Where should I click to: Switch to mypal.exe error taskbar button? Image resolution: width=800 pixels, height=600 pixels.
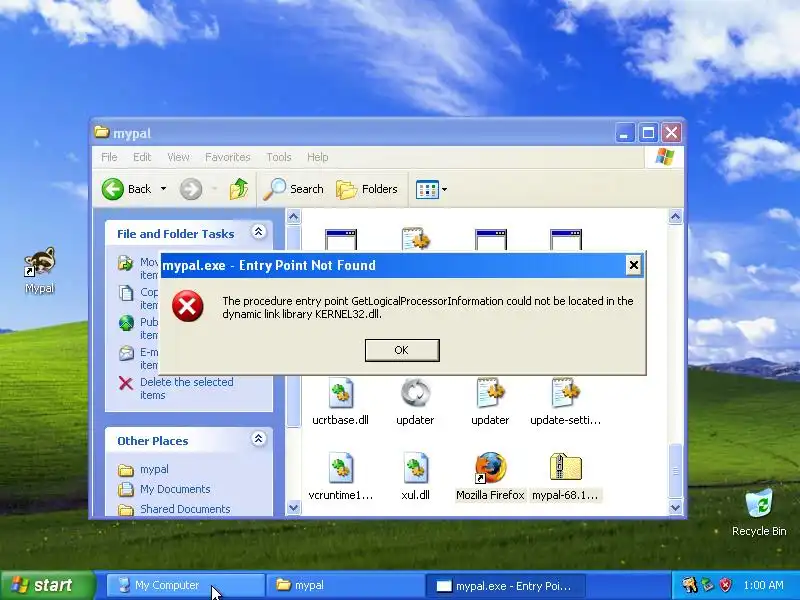tap(505, 585)
